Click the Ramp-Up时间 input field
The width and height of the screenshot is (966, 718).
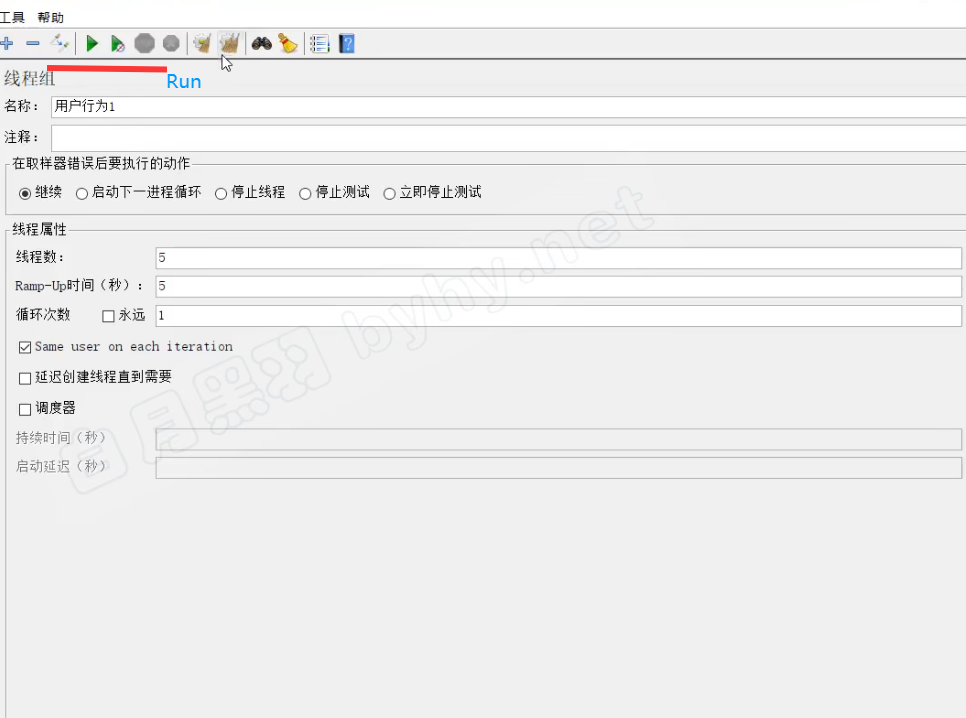(x=558, y=286)
